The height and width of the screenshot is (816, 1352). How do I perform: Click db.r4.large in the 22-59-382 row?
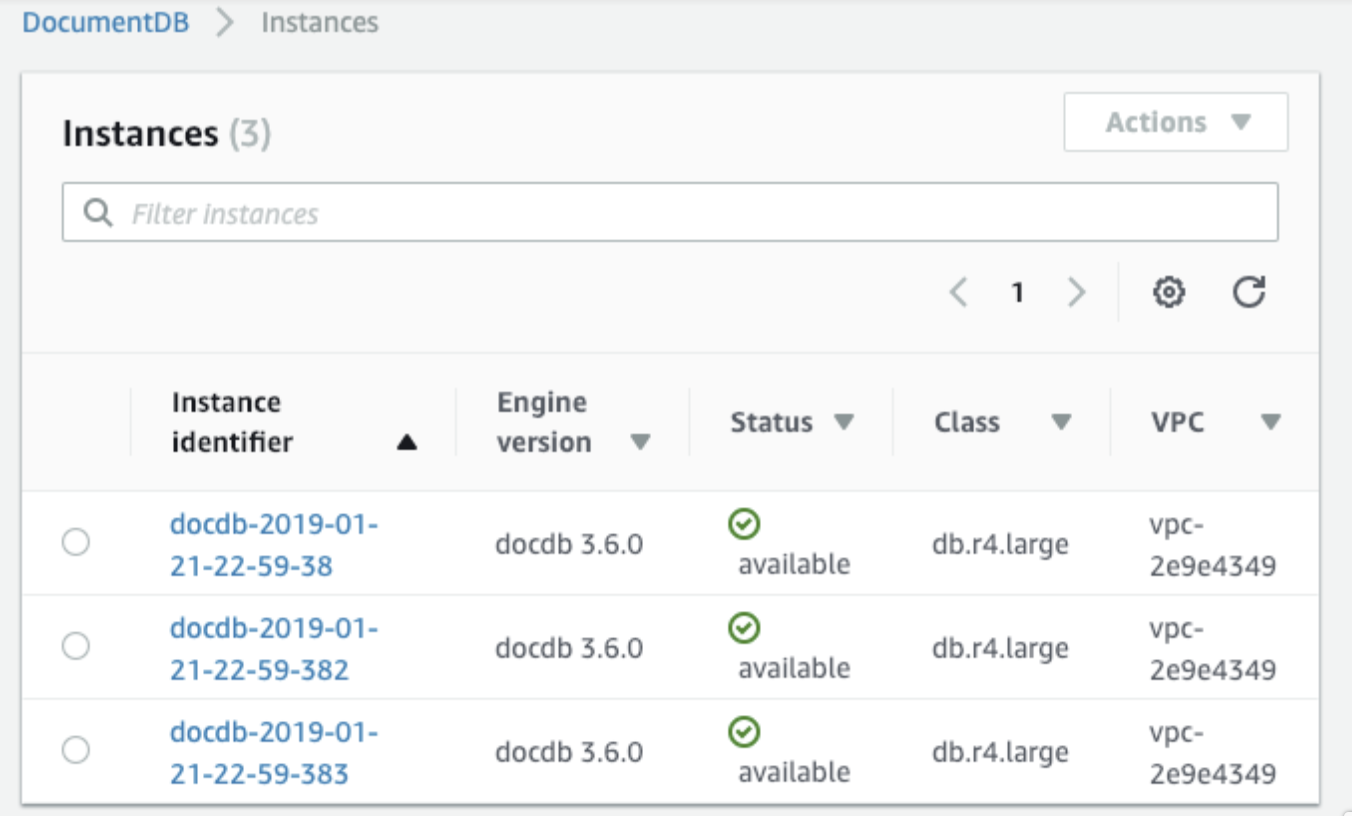[1000, 649]
